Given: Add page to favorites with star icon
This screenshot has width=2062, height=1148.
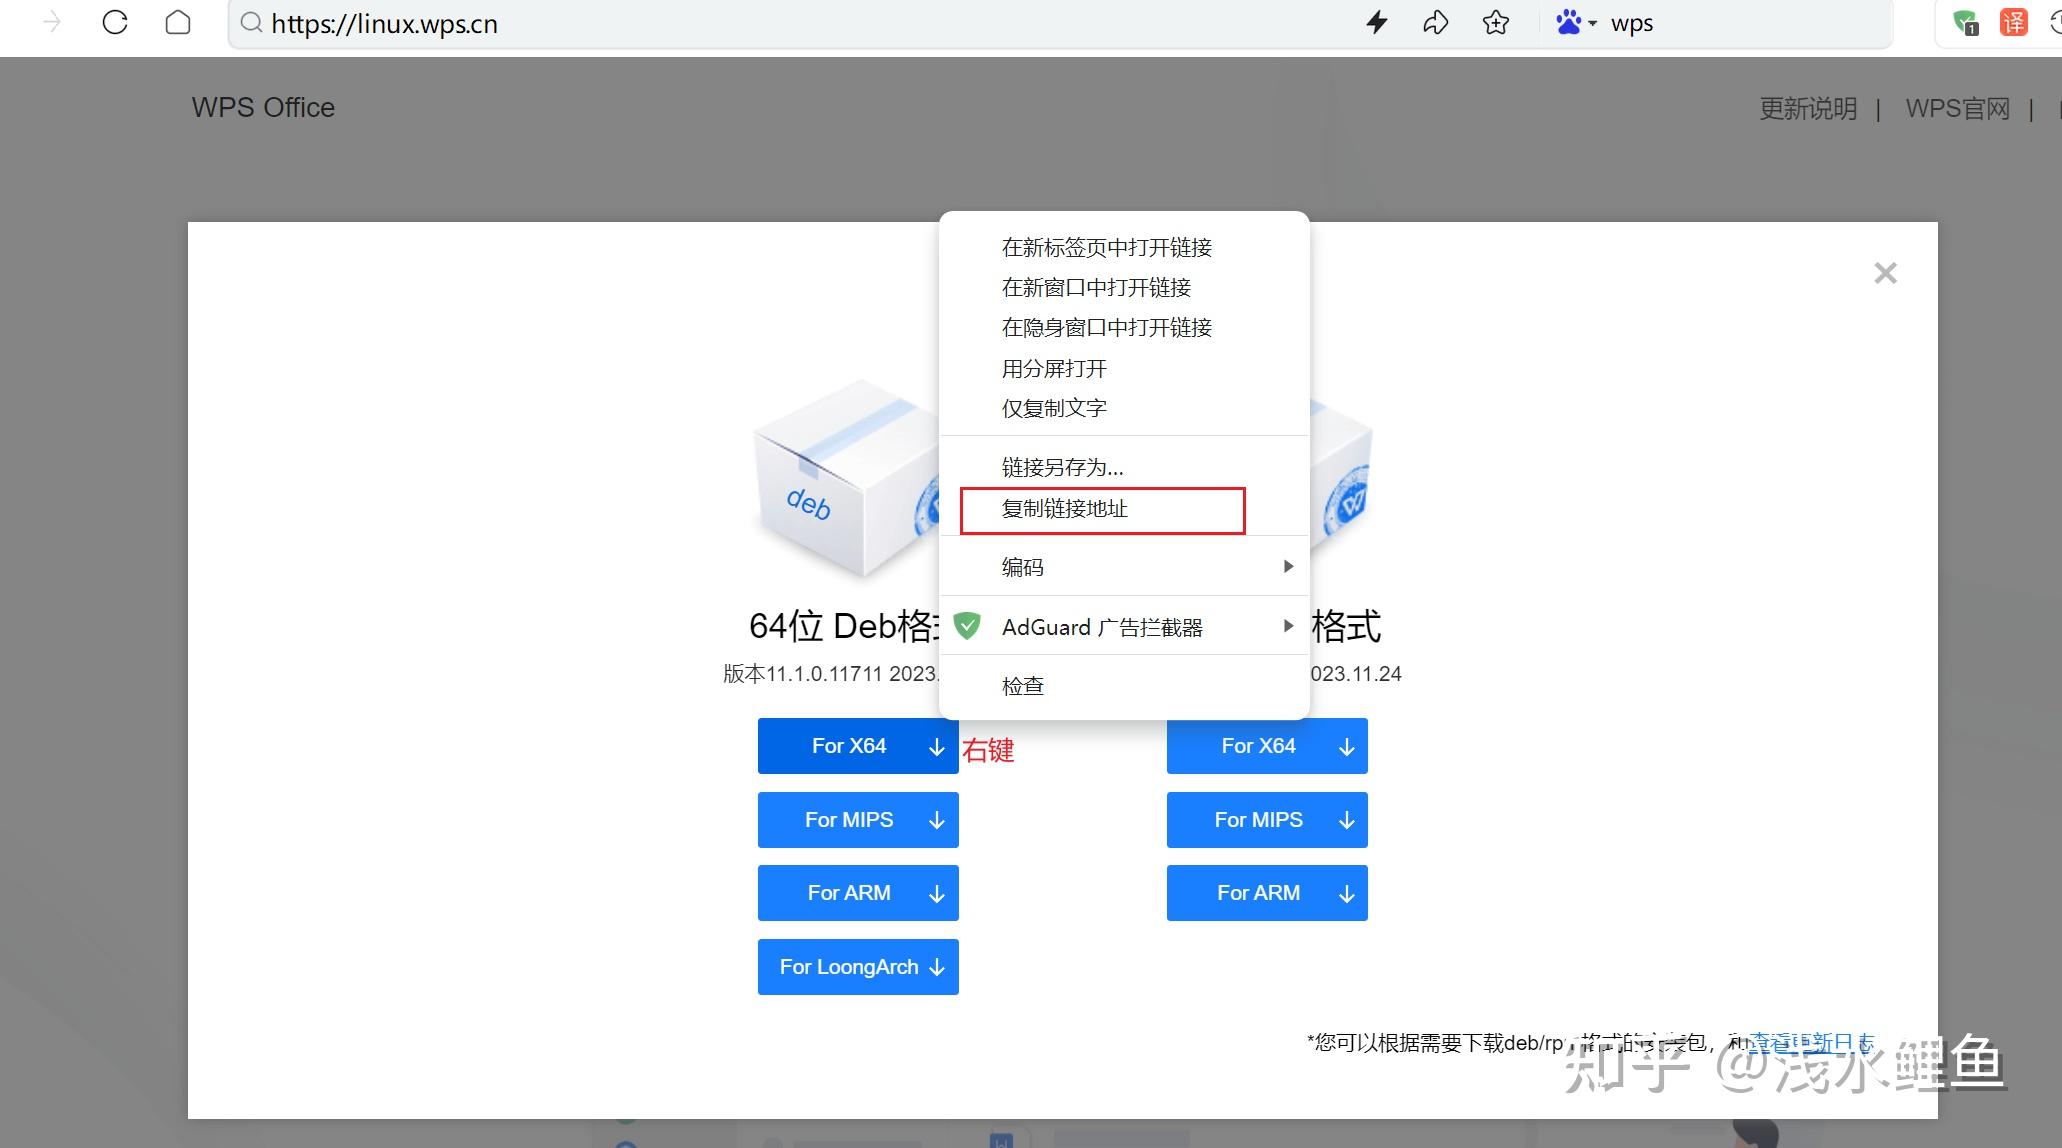Looking at the screenshot, I should [x=1495, y=23].
